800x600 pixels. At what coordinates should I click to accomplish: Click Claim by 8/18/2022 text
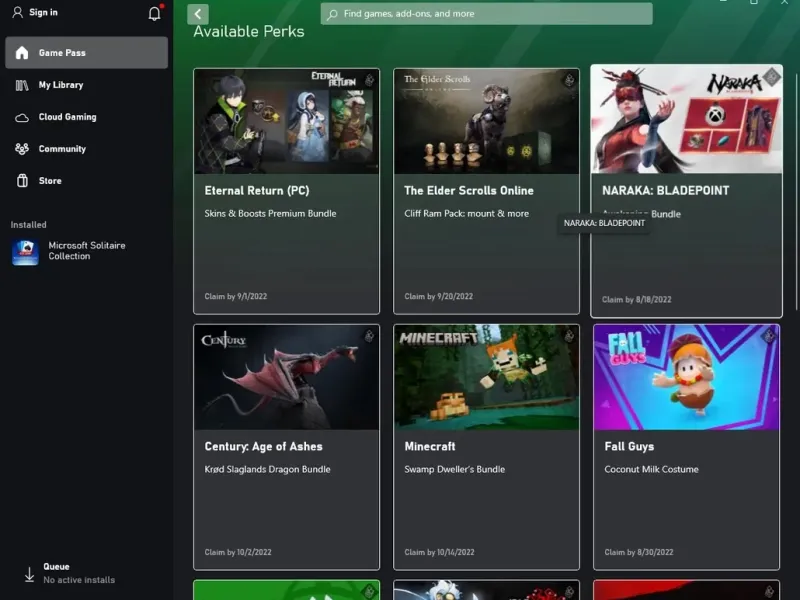[636, 299]
